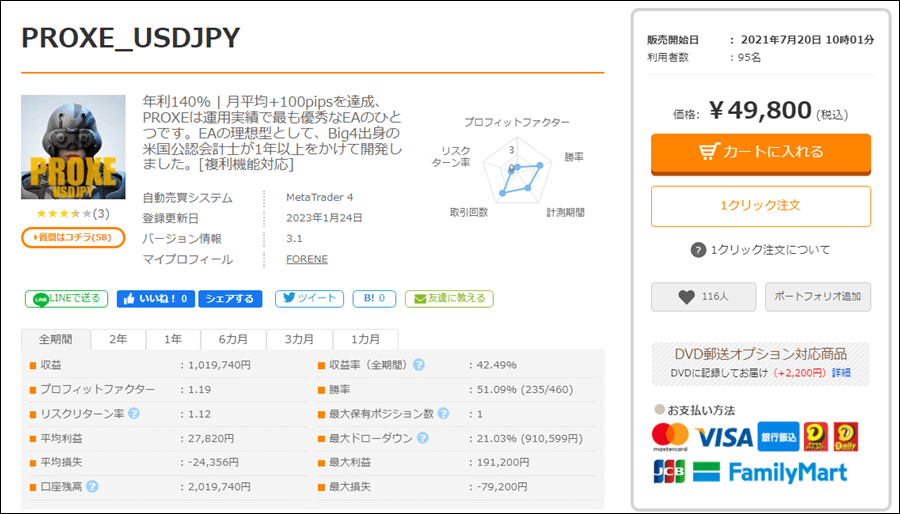Expand questions via 質問はコチラ(58) button
The image size is (900, 514).
(73, 237)
